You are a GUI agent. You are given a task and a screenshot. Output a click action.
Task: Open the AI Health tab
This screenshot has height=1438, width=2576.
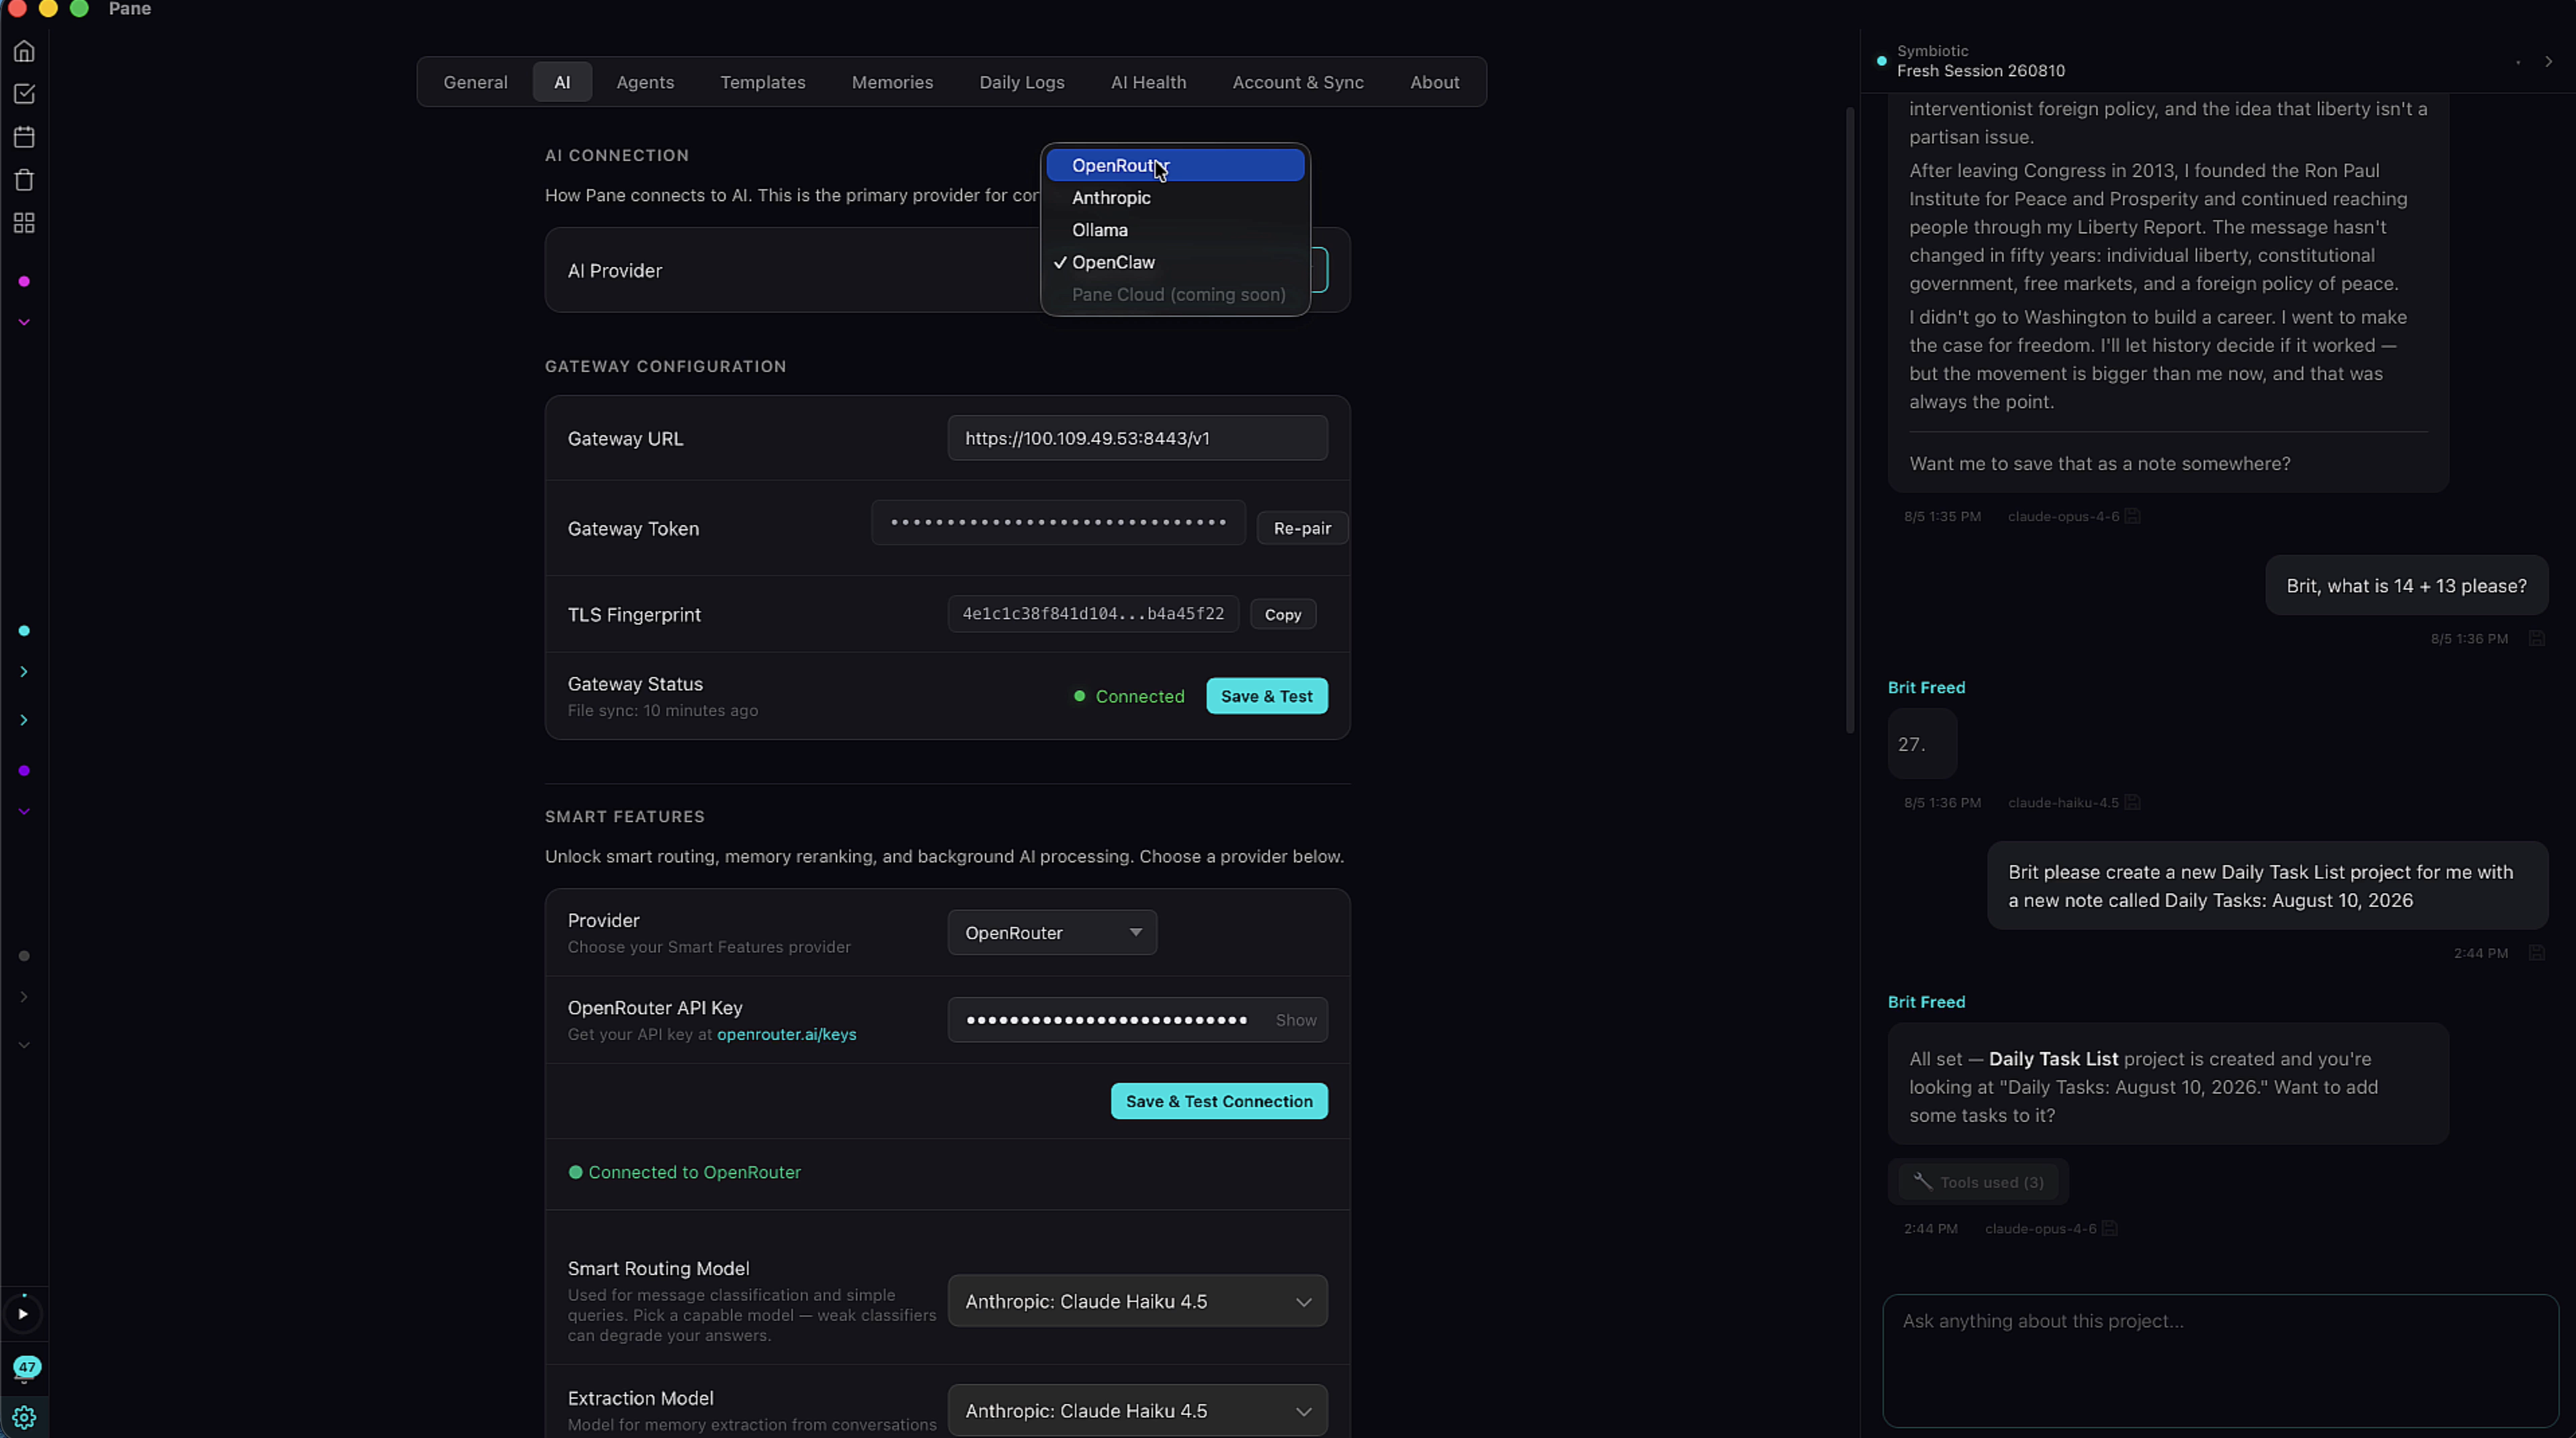point(1148,82)
